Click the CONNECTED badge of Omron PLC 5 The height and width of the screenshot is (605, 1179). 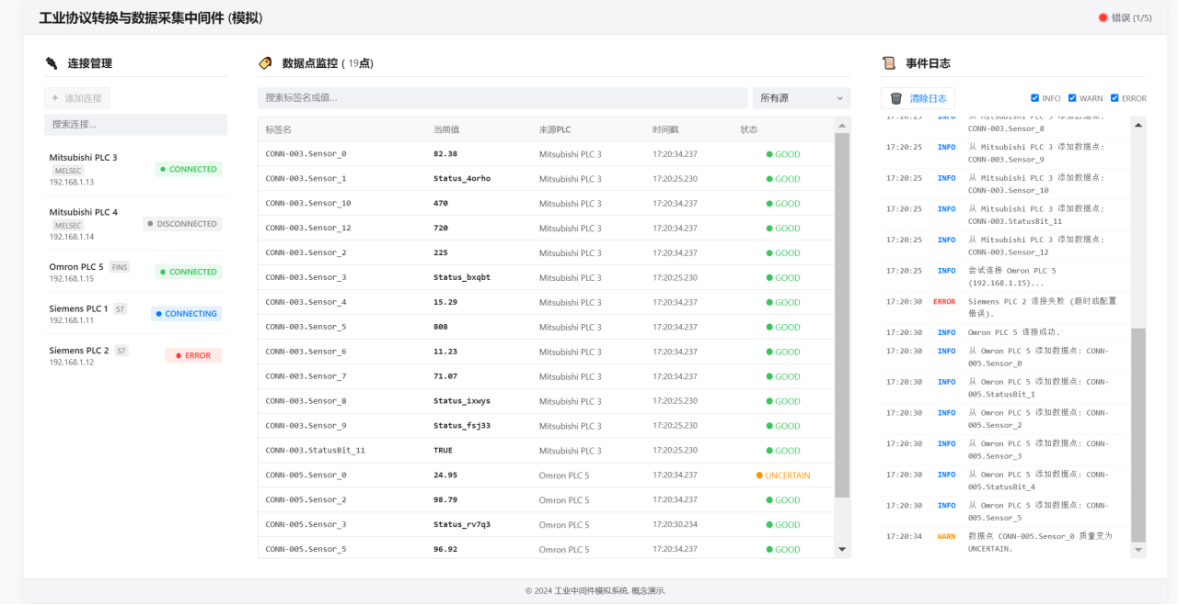[189, 272]
